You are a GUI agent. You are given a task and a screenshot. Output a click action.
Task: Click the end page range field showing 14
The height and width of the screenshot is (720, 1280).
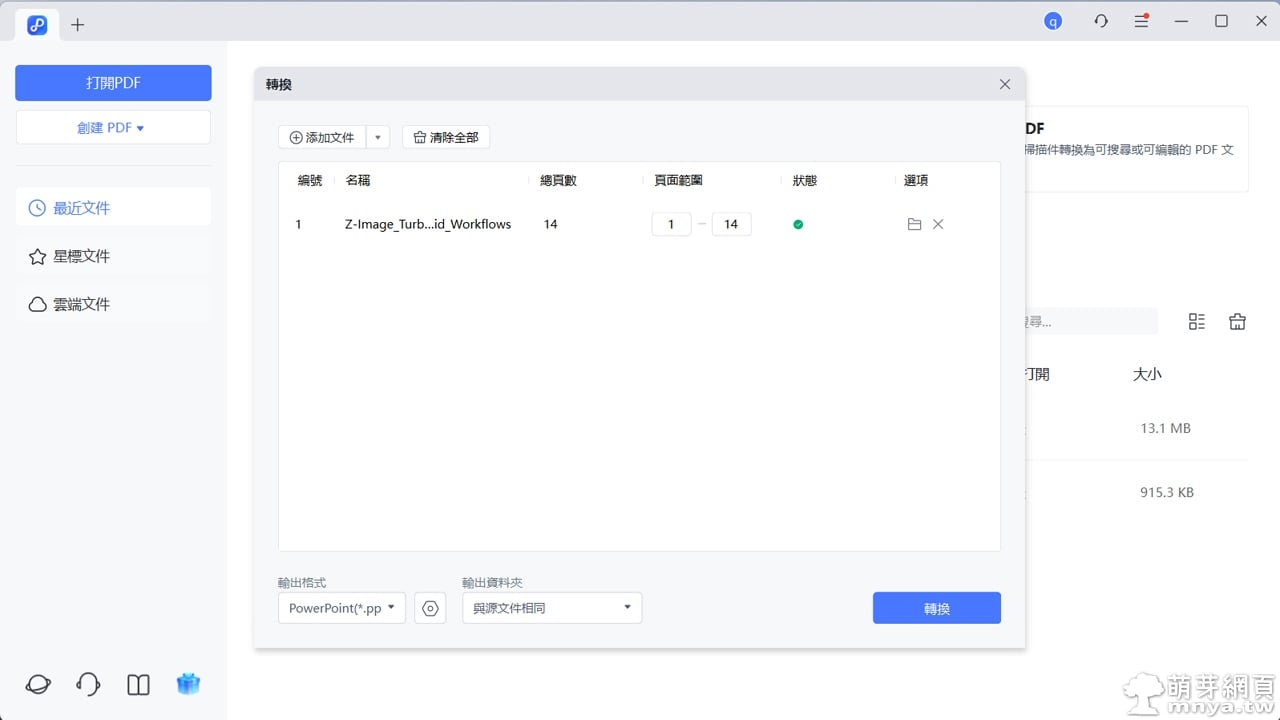point(731,224)
